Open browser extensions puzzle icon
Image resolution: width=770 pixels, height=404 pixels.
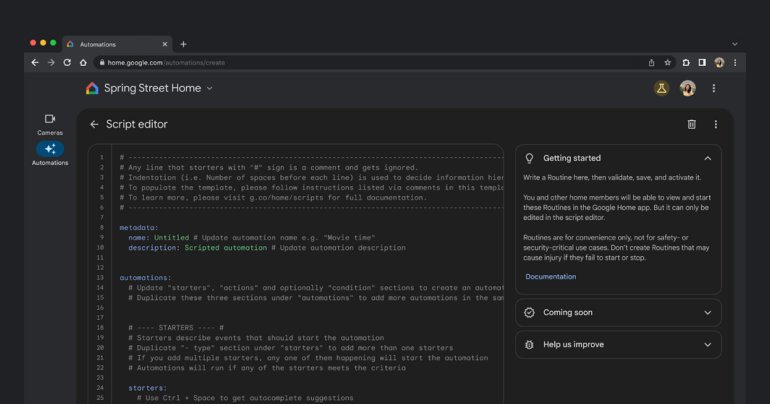686,62
